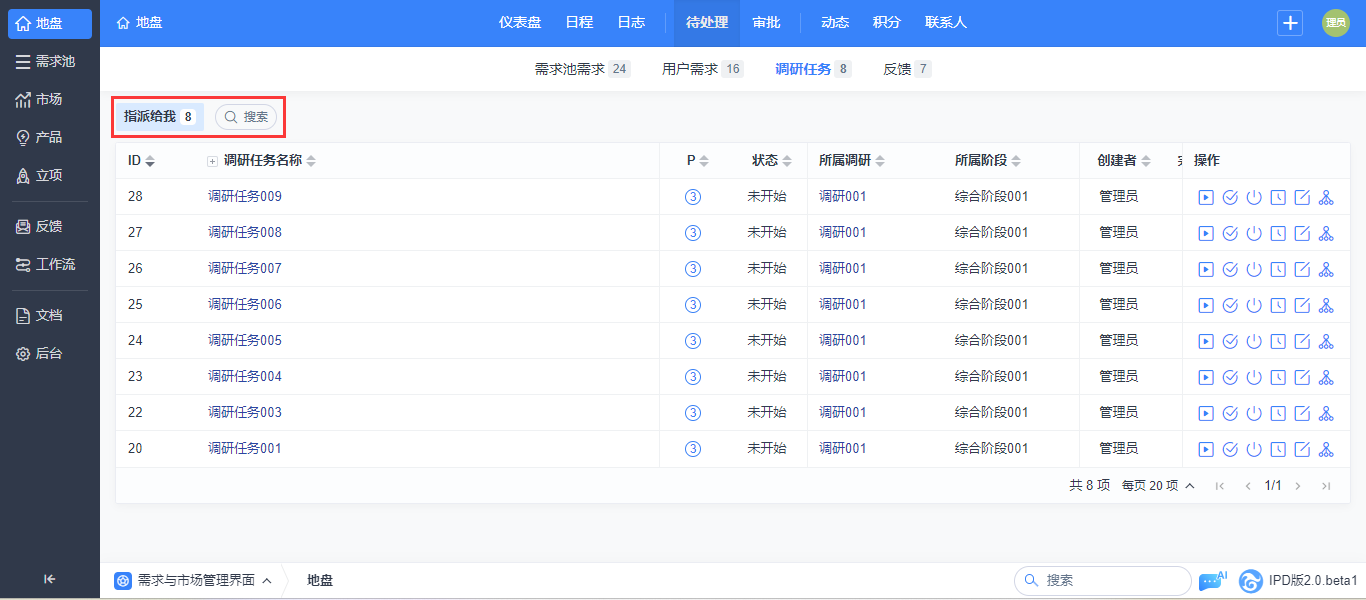Screen dimensions: 1366x600
Task: Collapse the left sidebar
Action: [50, 579]
